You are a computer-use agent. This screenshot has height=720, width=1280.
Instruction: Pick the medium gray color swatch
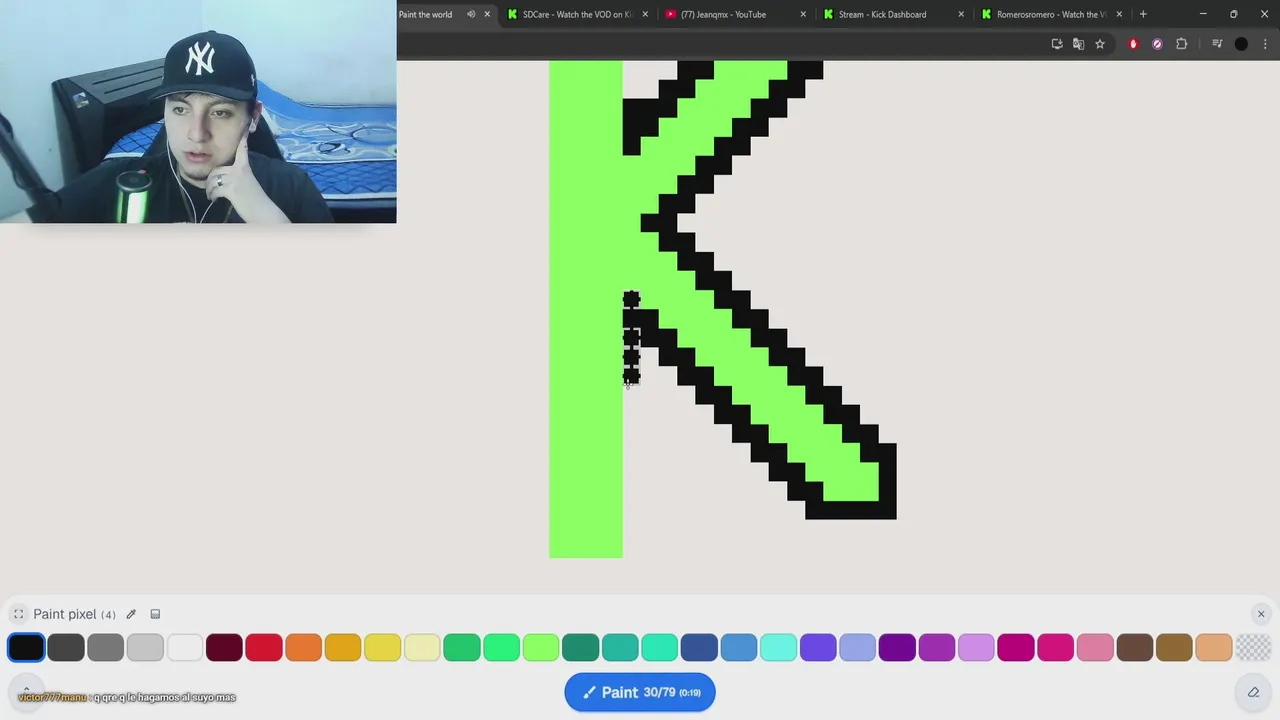105,647
